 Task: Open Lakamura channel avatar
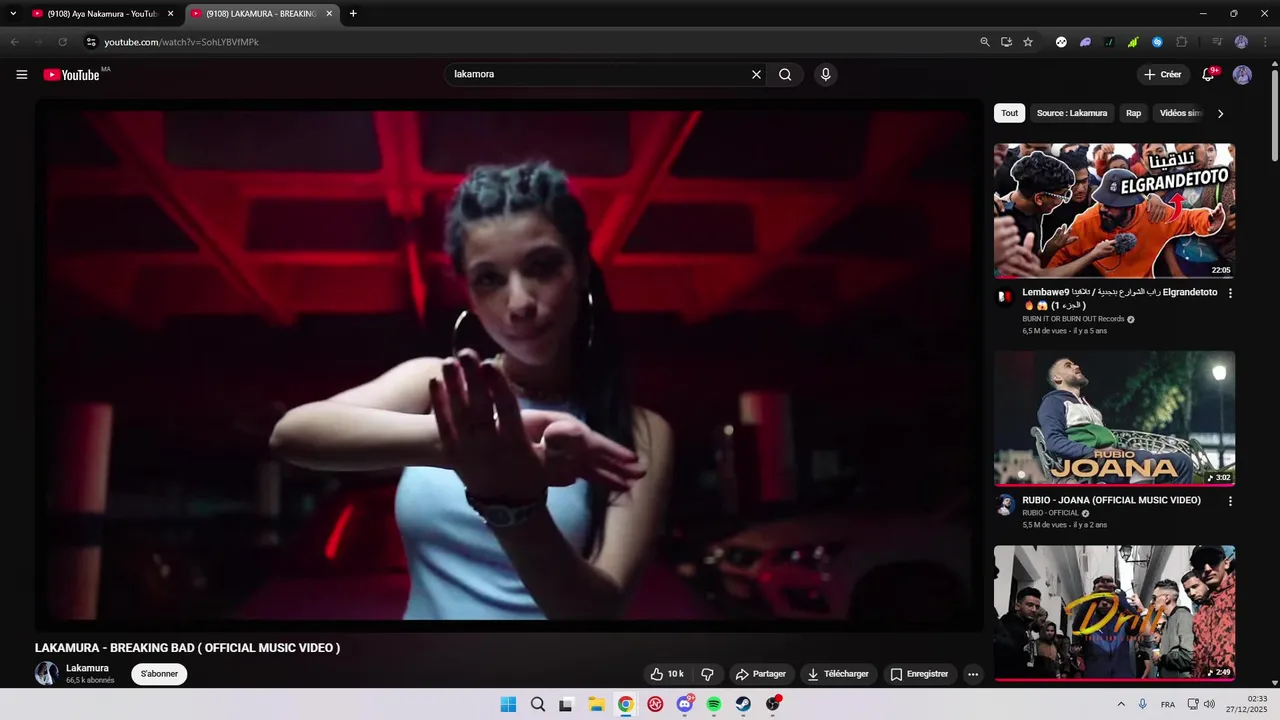click(47, 673)
